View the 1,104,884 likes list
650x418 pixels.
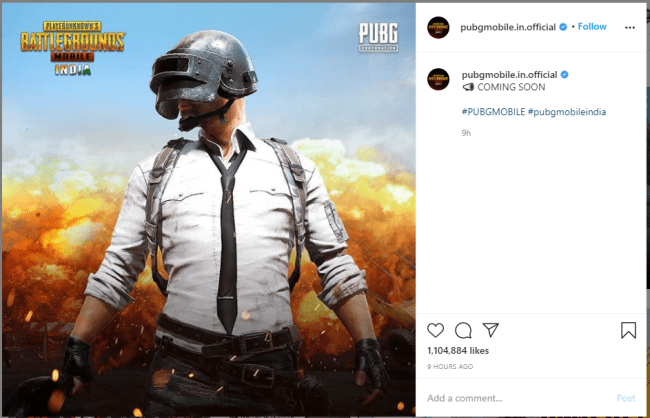[x=458, y=351]
